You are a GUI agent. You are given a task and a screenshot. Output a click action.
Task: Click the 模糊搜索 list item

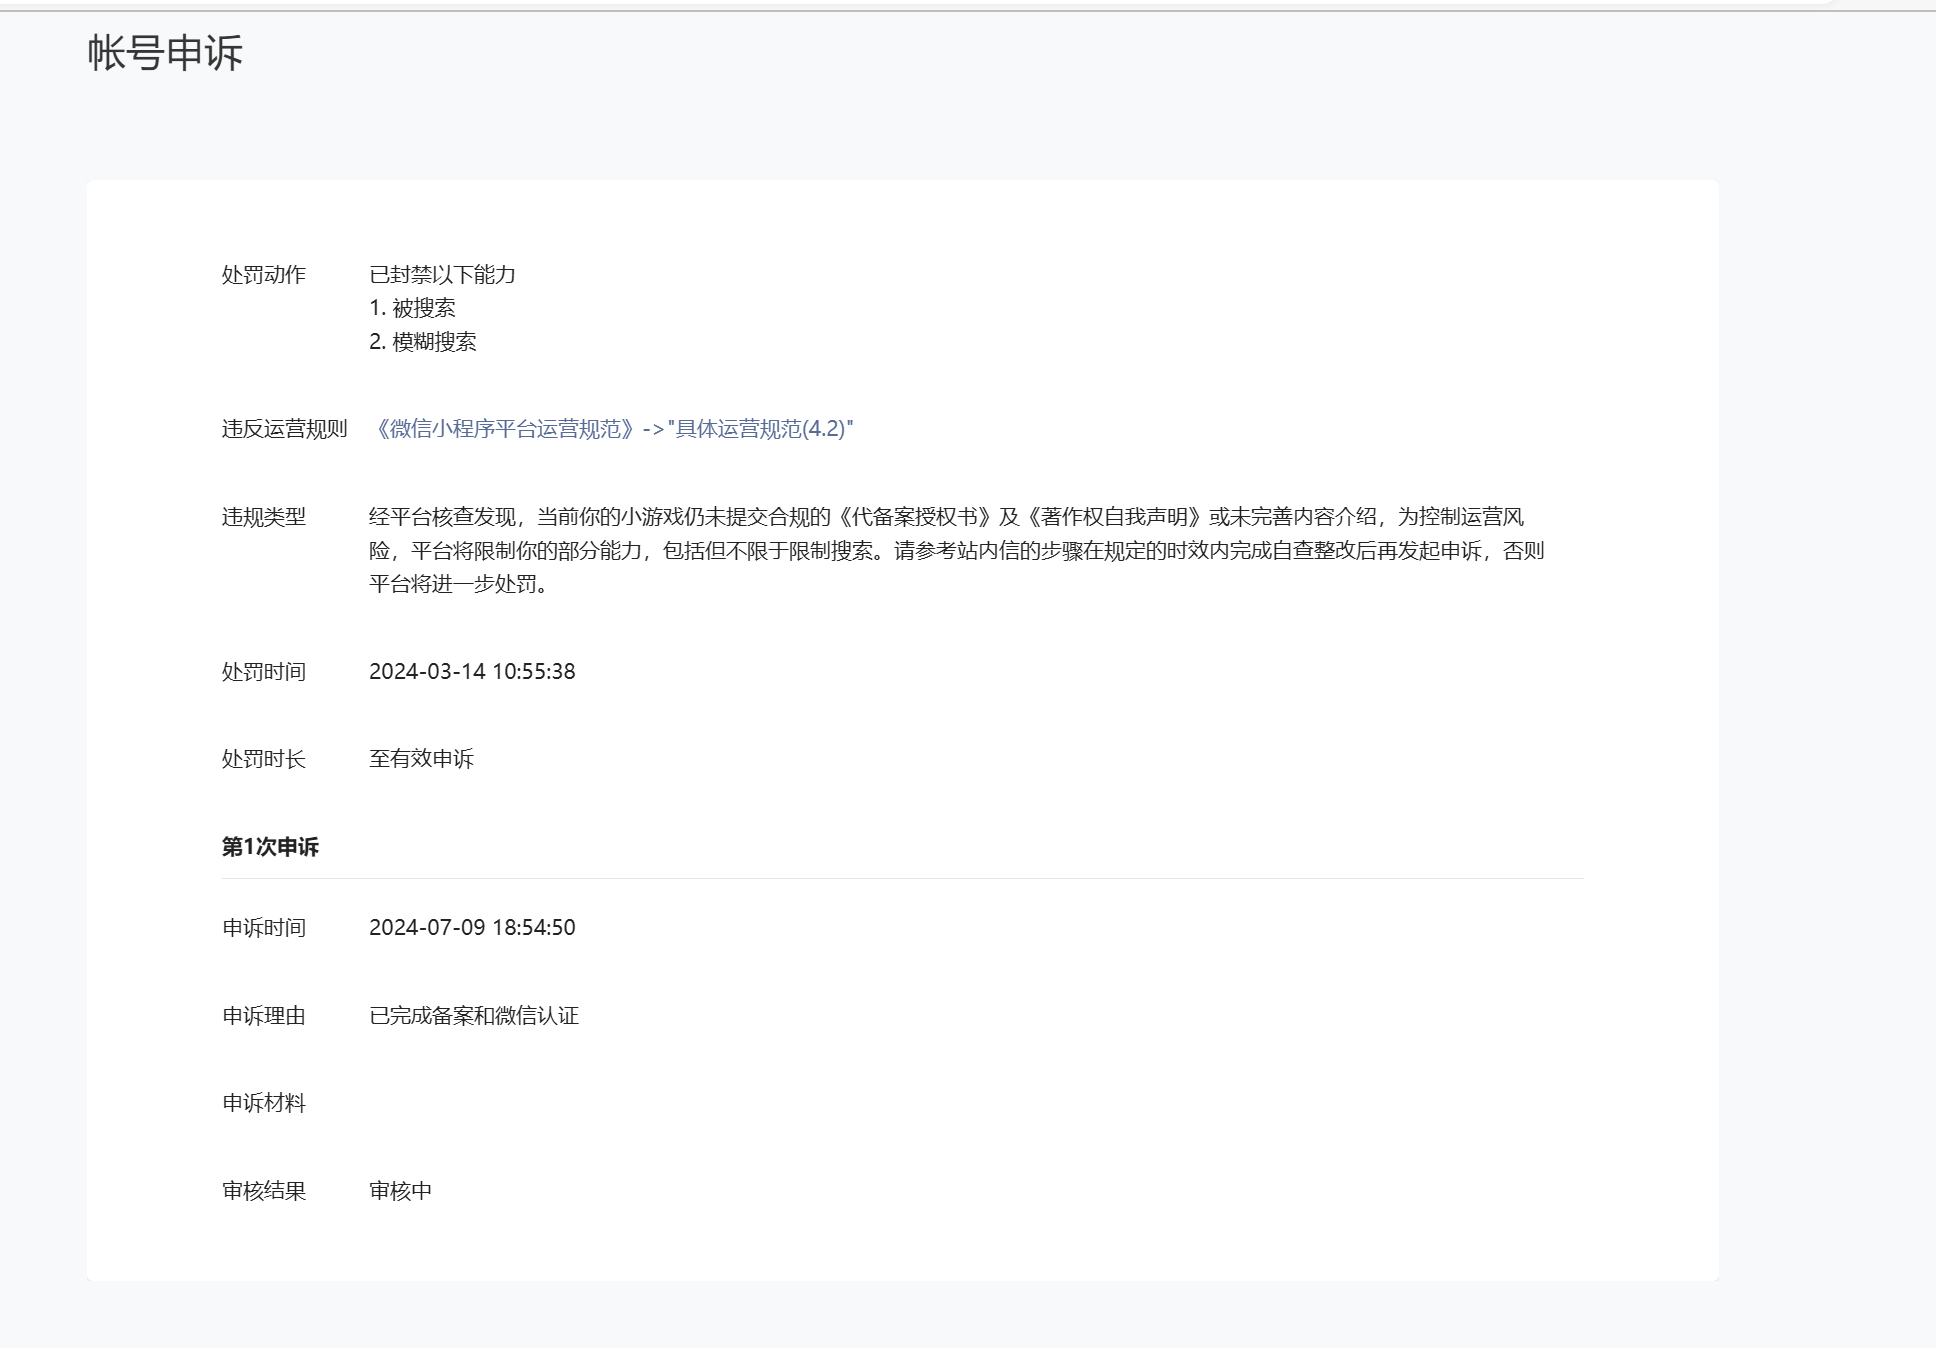pyautogui.click(x=422, y=342)
